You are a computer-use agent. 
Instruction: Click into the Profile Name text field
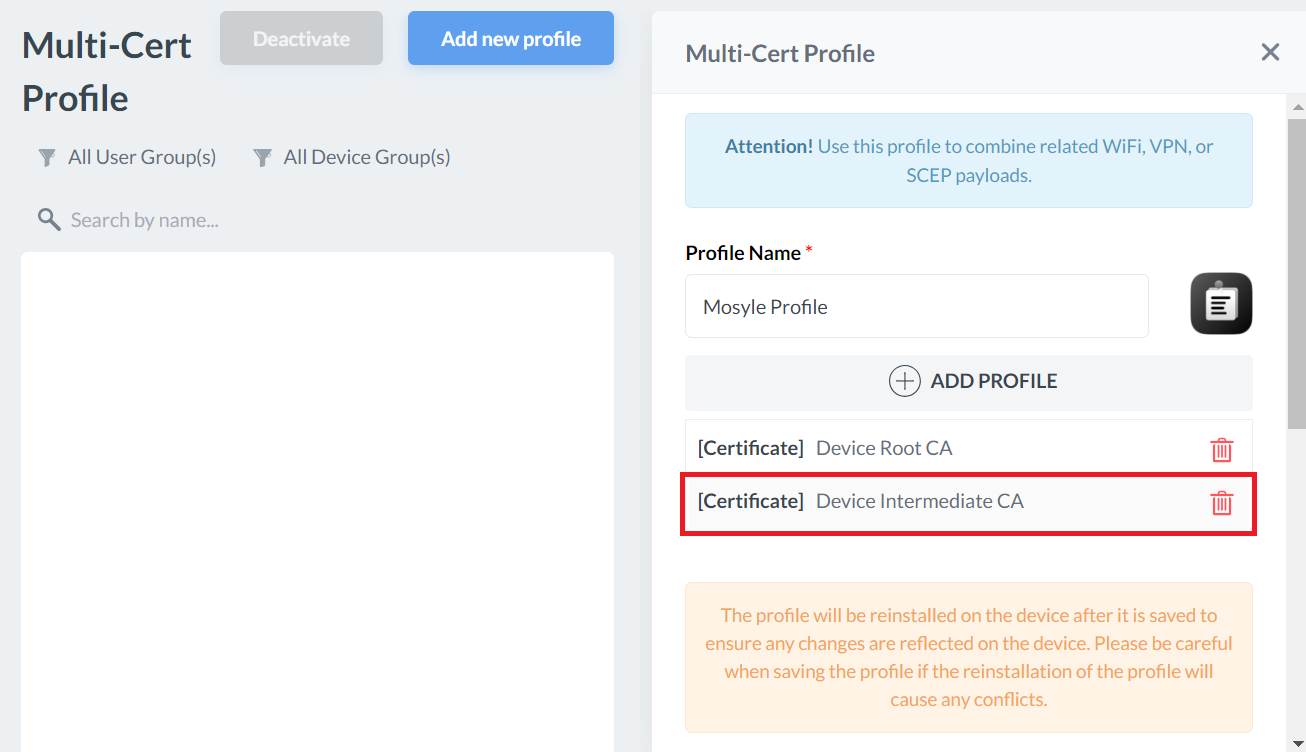click(916, 307)
